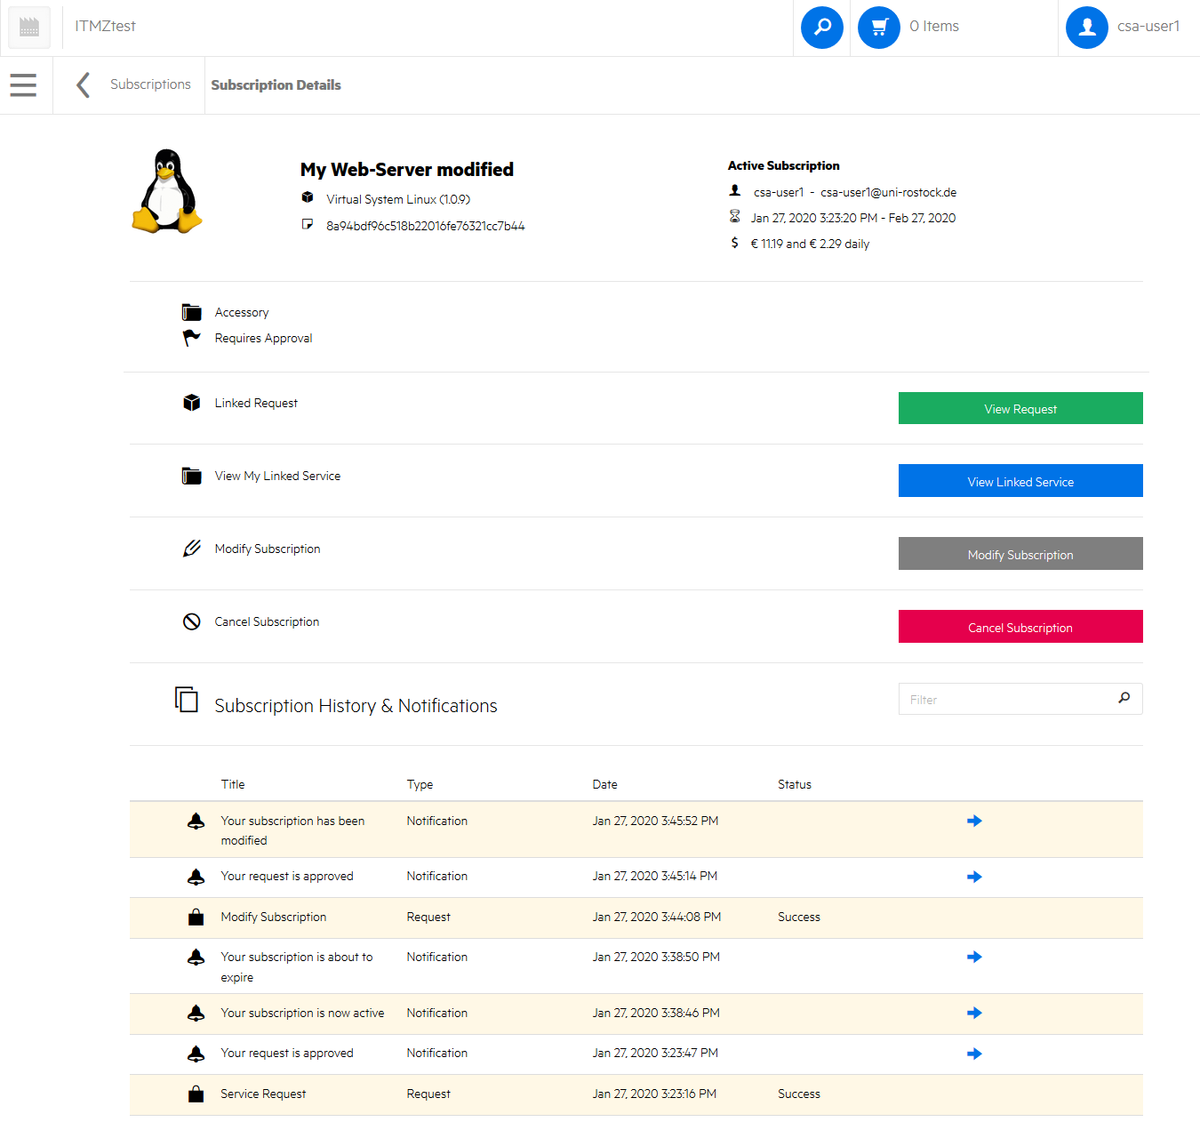Image resolution: width=1200 pixels, height=1130 pixels.
Task: Click the Linked Request cube icon
Action: coord(191,403)
